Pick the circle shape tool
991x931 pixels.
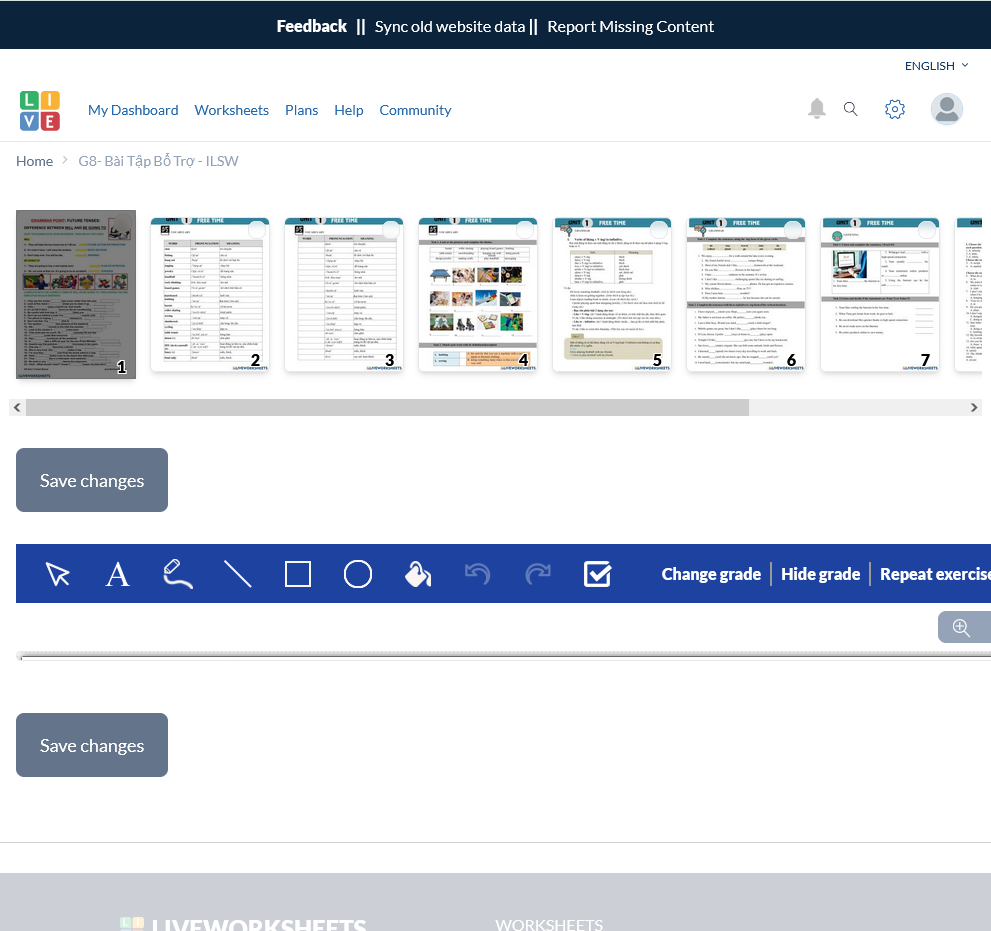click(358, 574)
